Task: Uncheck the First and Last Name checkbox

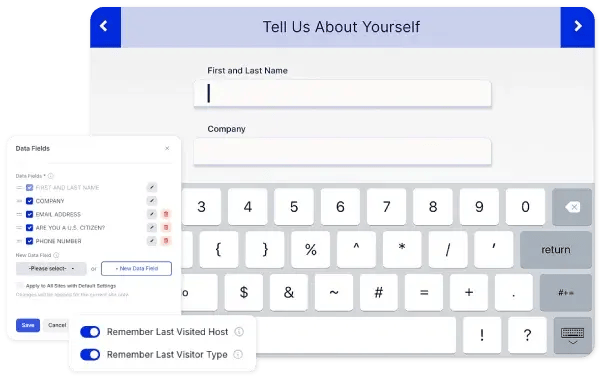Action: click(x=29, y=187)
